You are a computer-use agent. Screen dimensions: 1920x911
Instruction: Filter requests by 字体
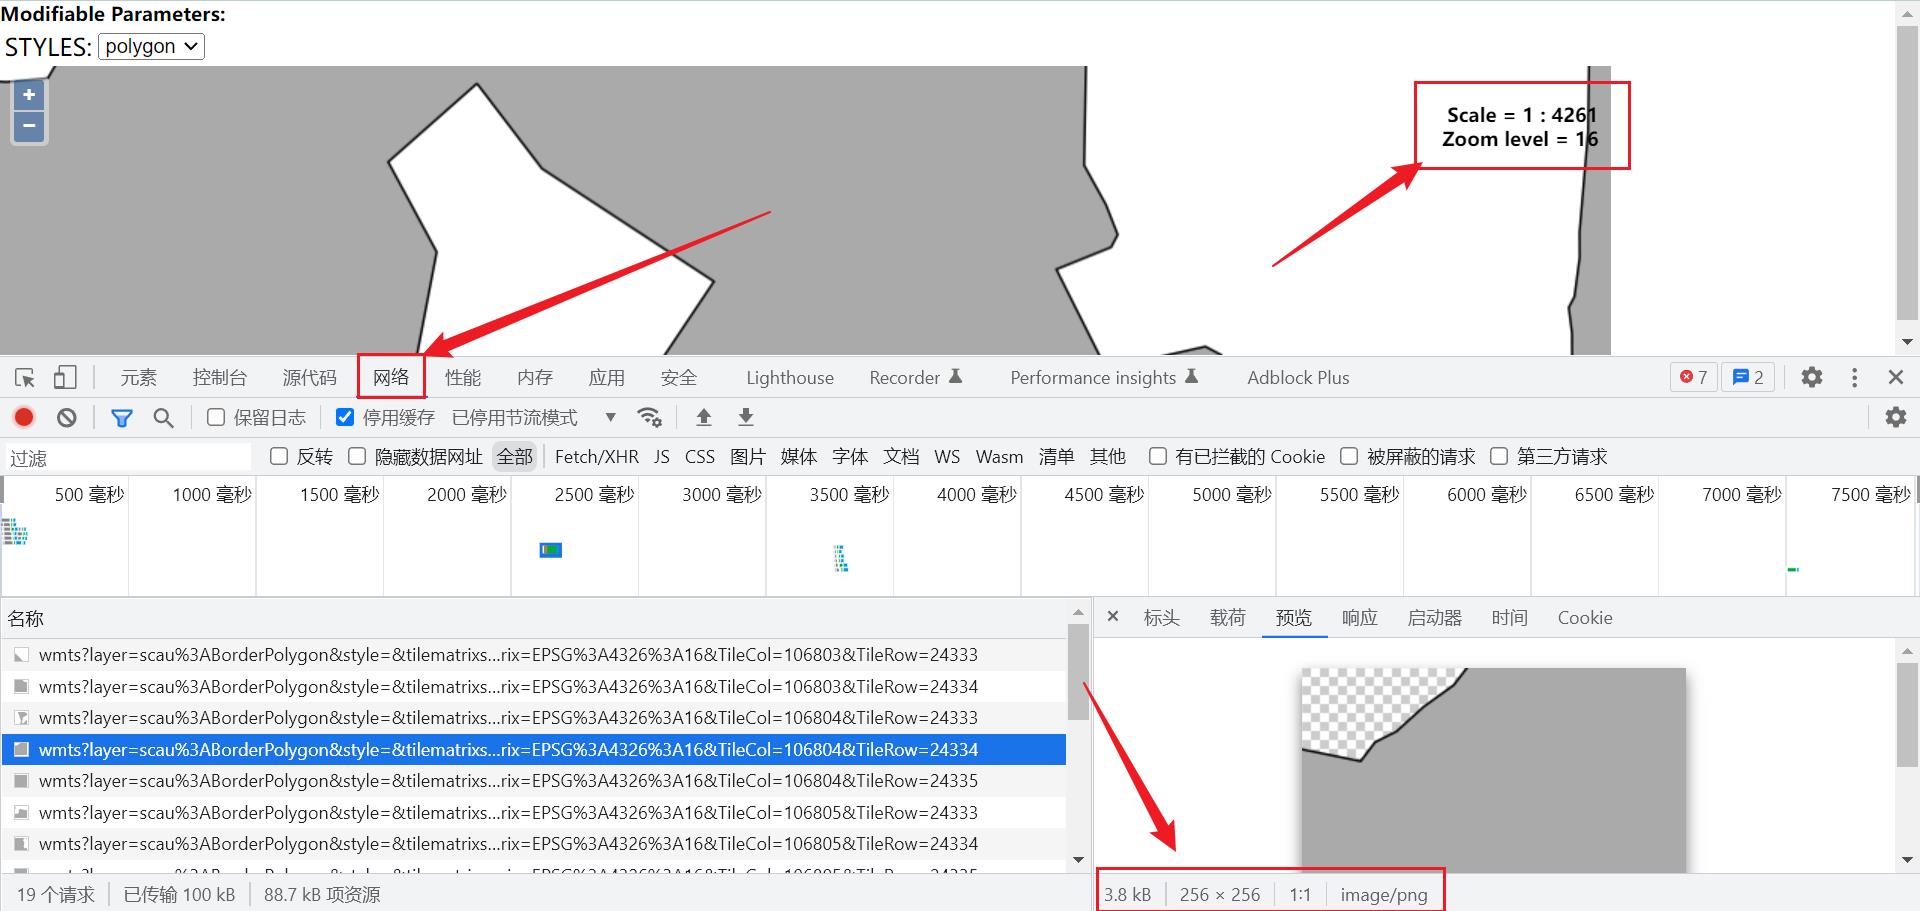click(x=850, y=456)
